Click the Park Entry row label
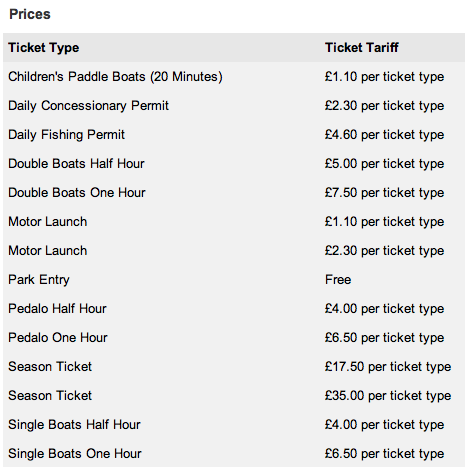The width and height of the screenshot is (465, 467). pos(39,280)
